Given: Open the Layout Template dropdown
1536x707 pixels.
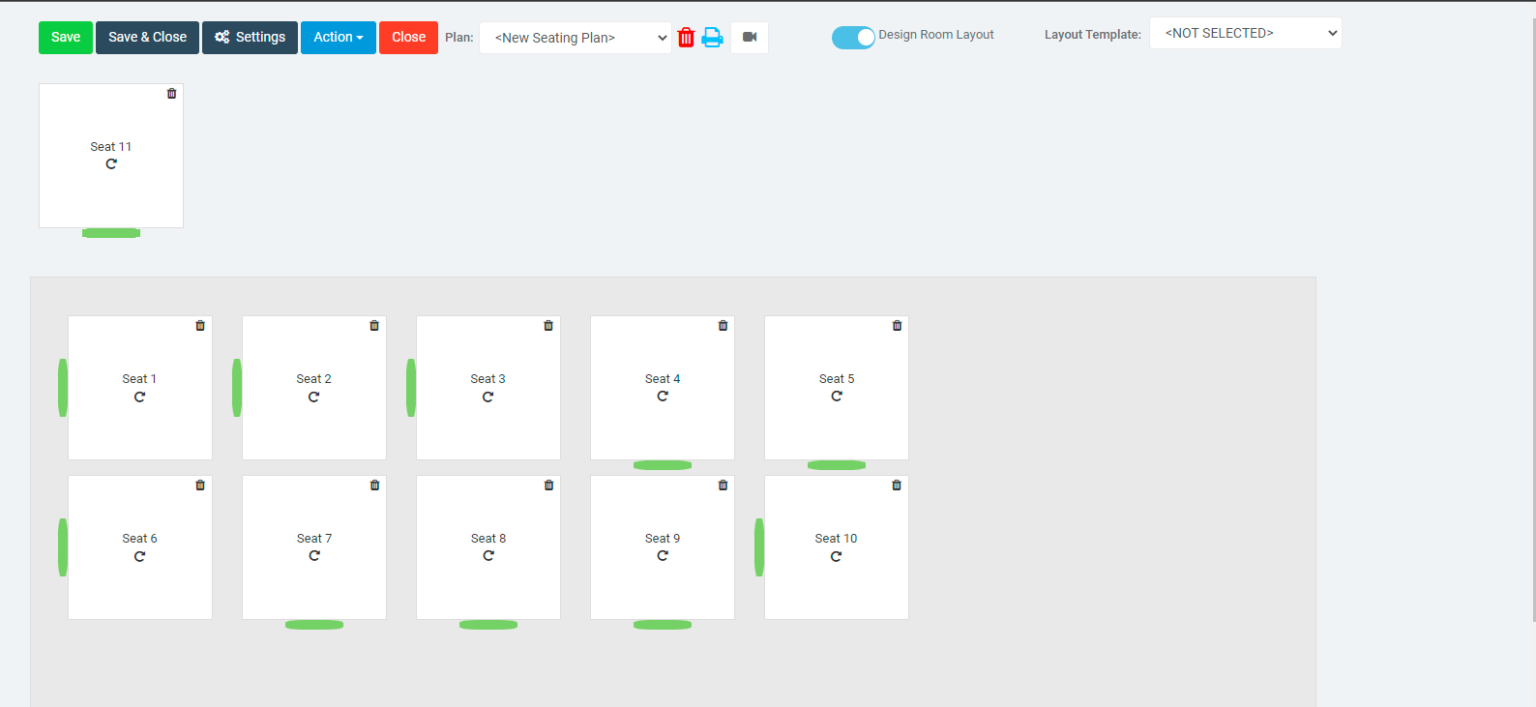Looking at the screenshot, I should (x=1245, y=32).
